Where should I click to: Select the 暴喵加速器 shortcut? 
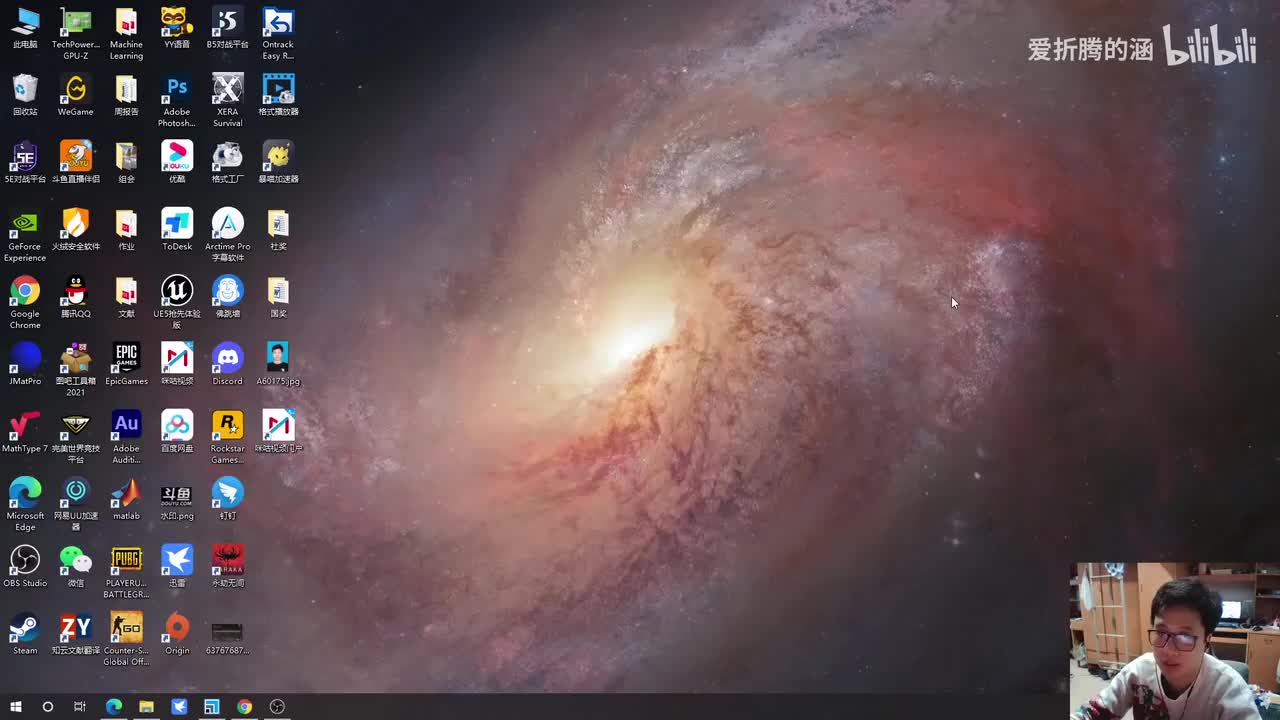pyautogui.click(x=278, y=163)
